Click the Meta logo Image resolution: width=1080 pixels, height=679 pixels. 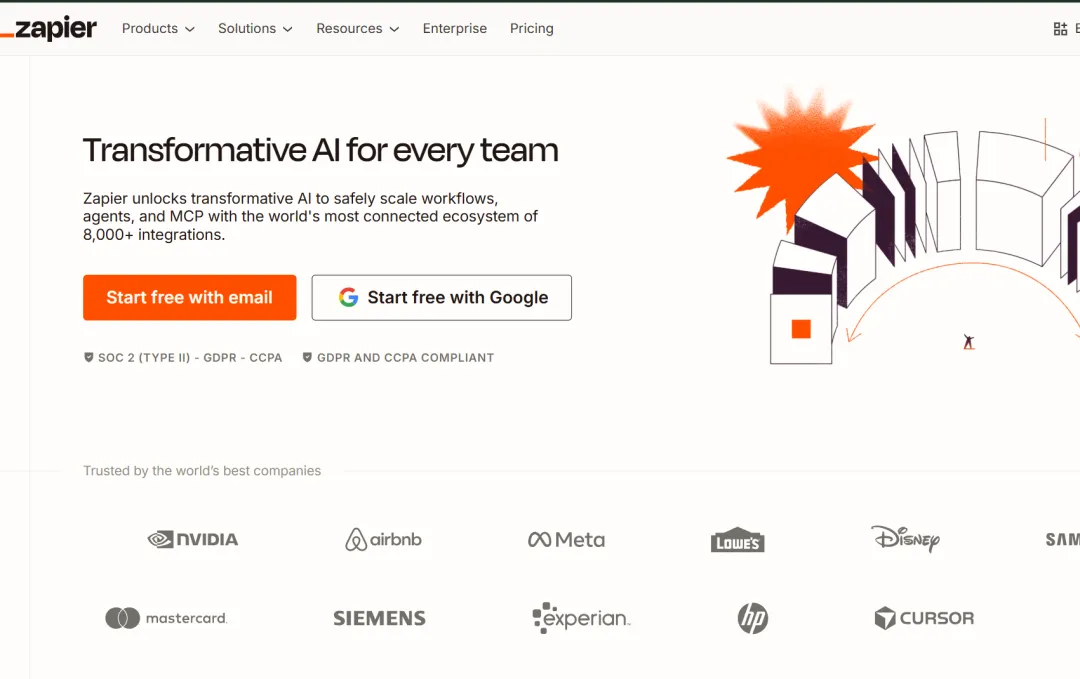click(x=566, y=539)
